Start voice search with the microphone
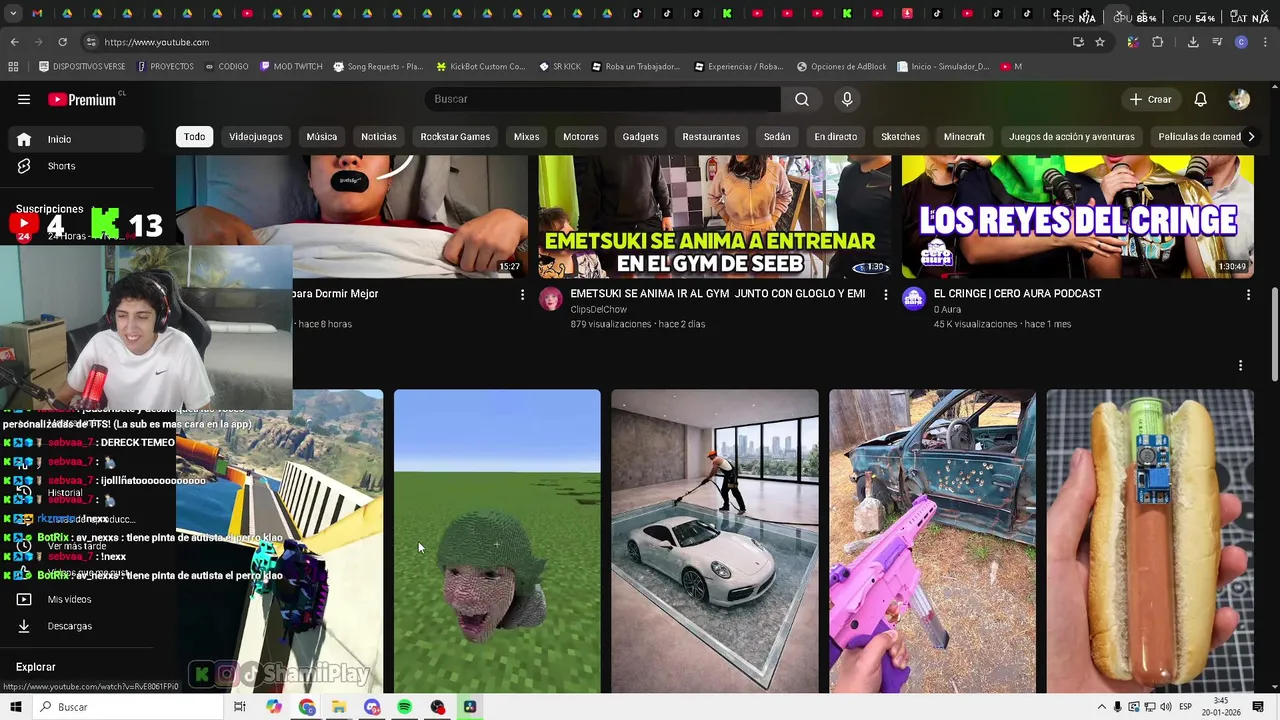1280x720 pixels. [847, 99]
